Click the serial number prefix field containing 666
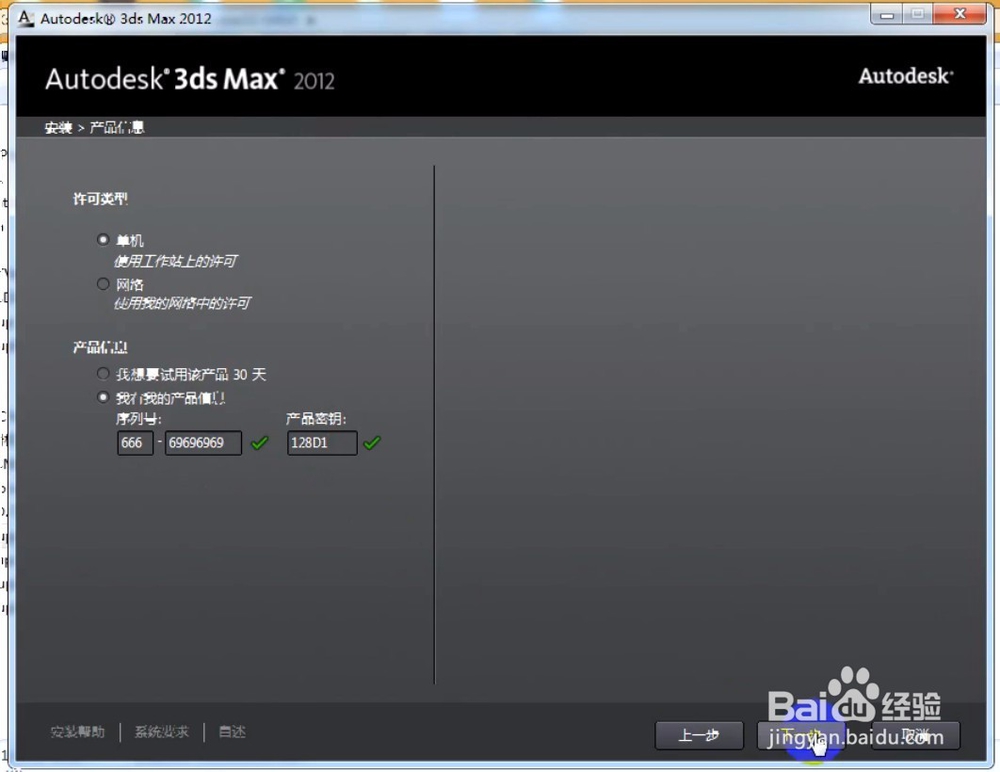 pos(134,443)
